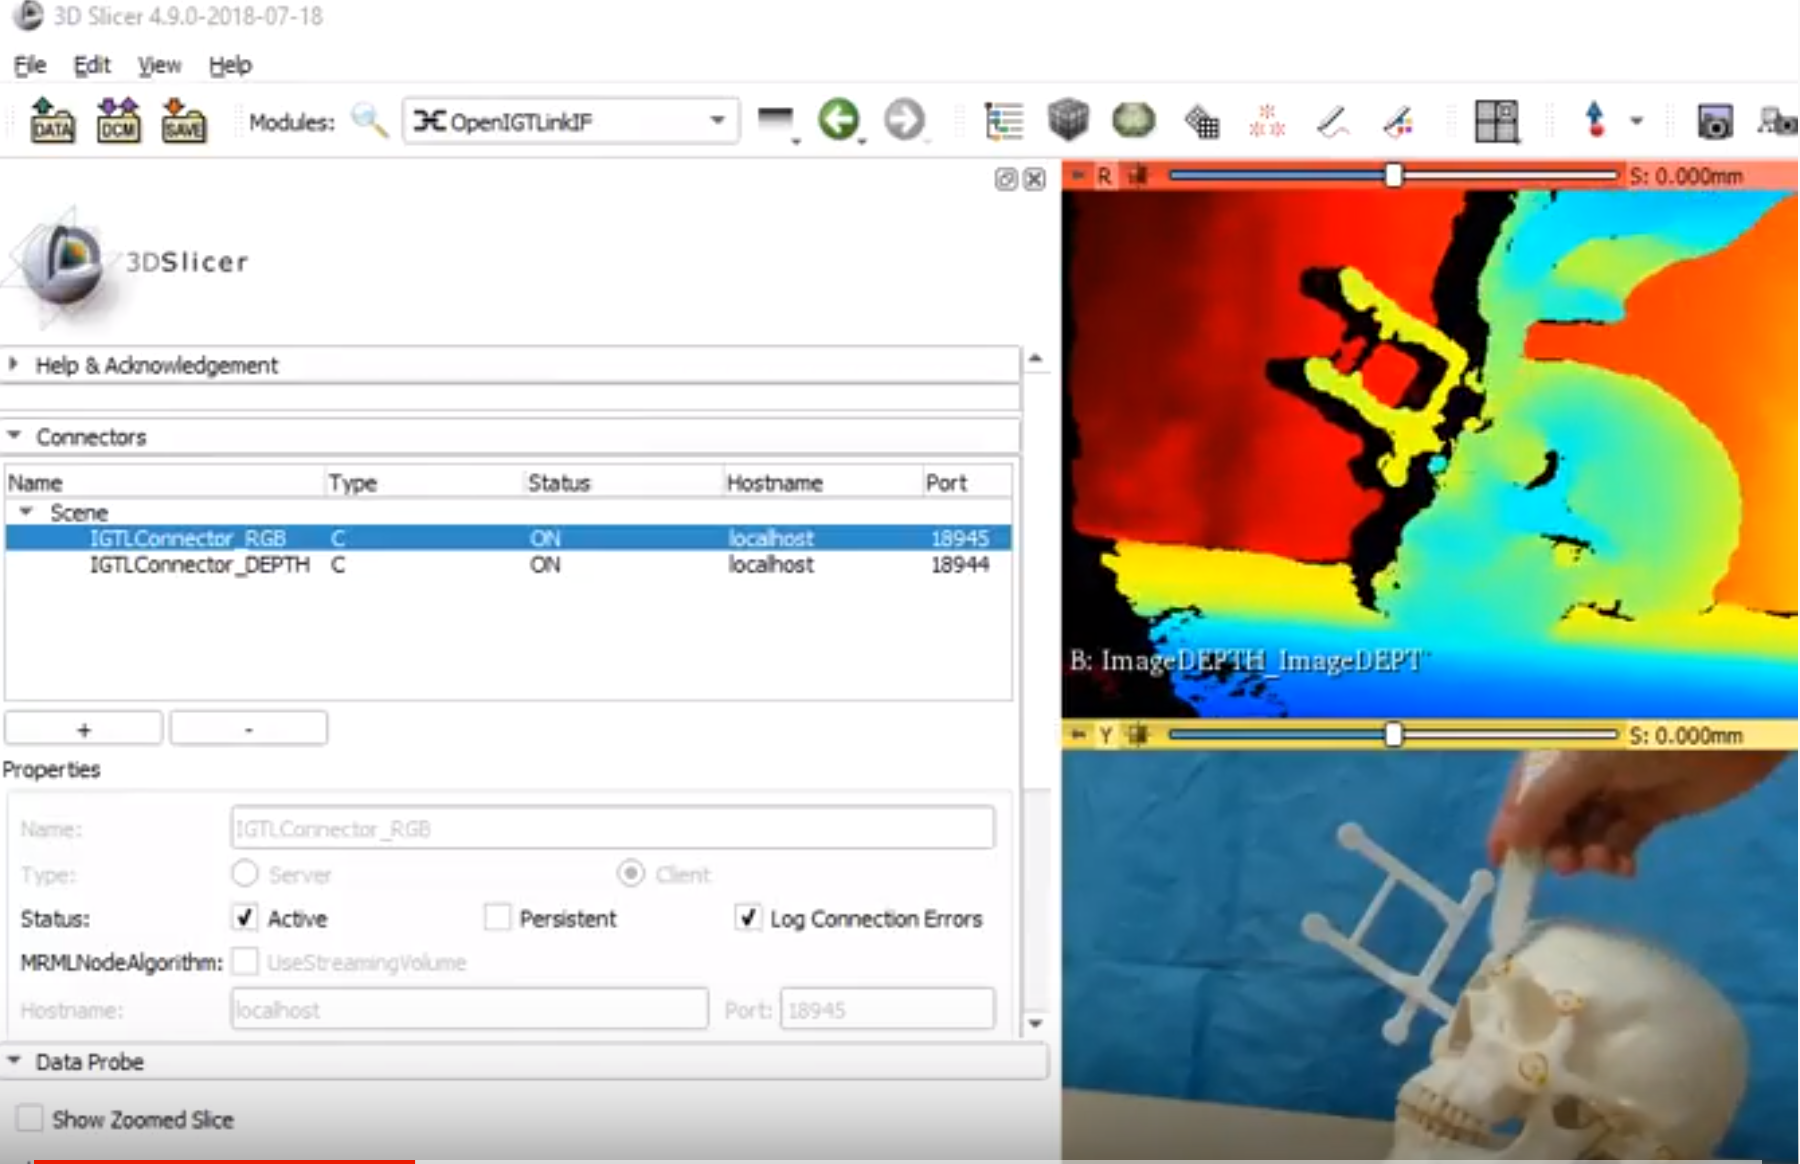Open the view layout selector grid icon
1800x1164 pixels.
pos(1497,120)
